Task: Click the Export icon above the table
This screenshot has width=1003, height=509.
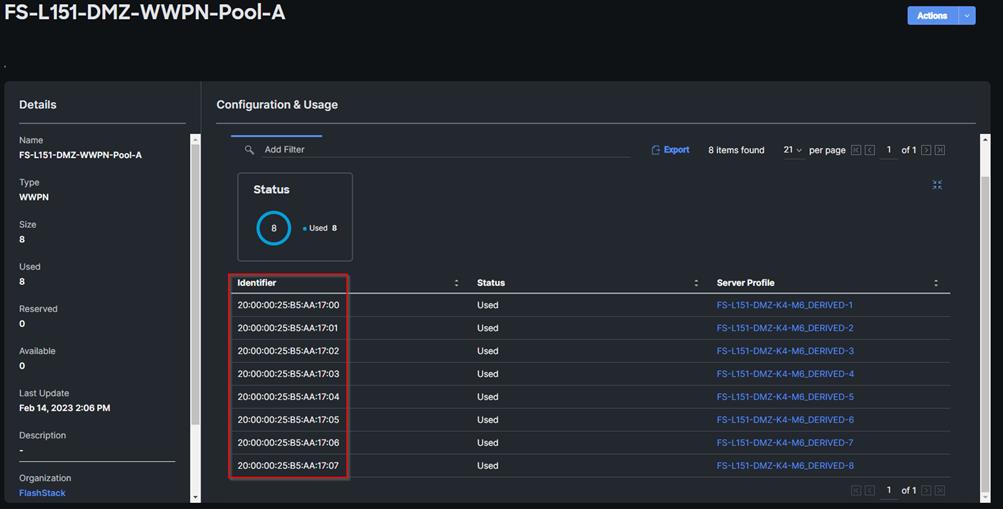Action: [x=656, y=150]
